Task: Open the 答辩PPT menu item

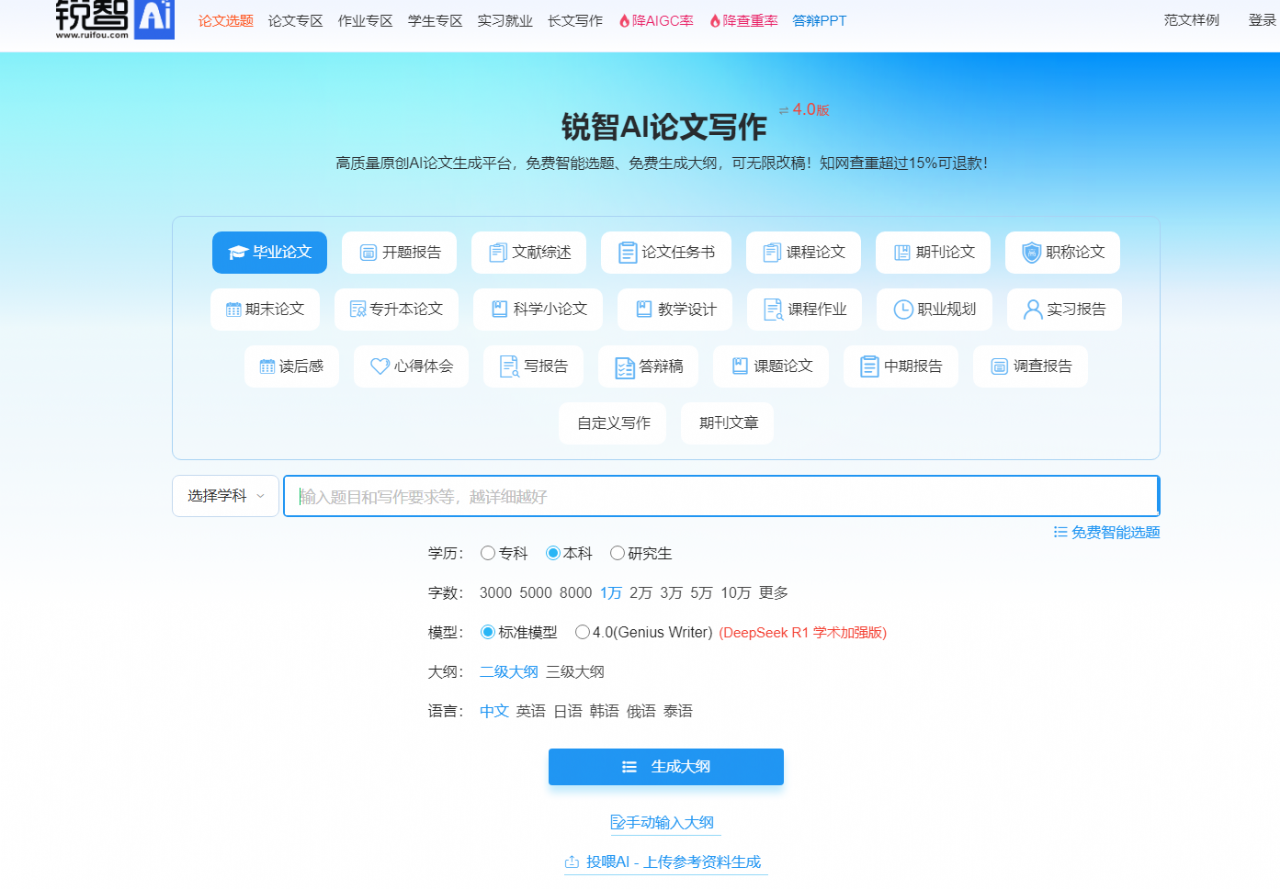Action: point(819,19)
